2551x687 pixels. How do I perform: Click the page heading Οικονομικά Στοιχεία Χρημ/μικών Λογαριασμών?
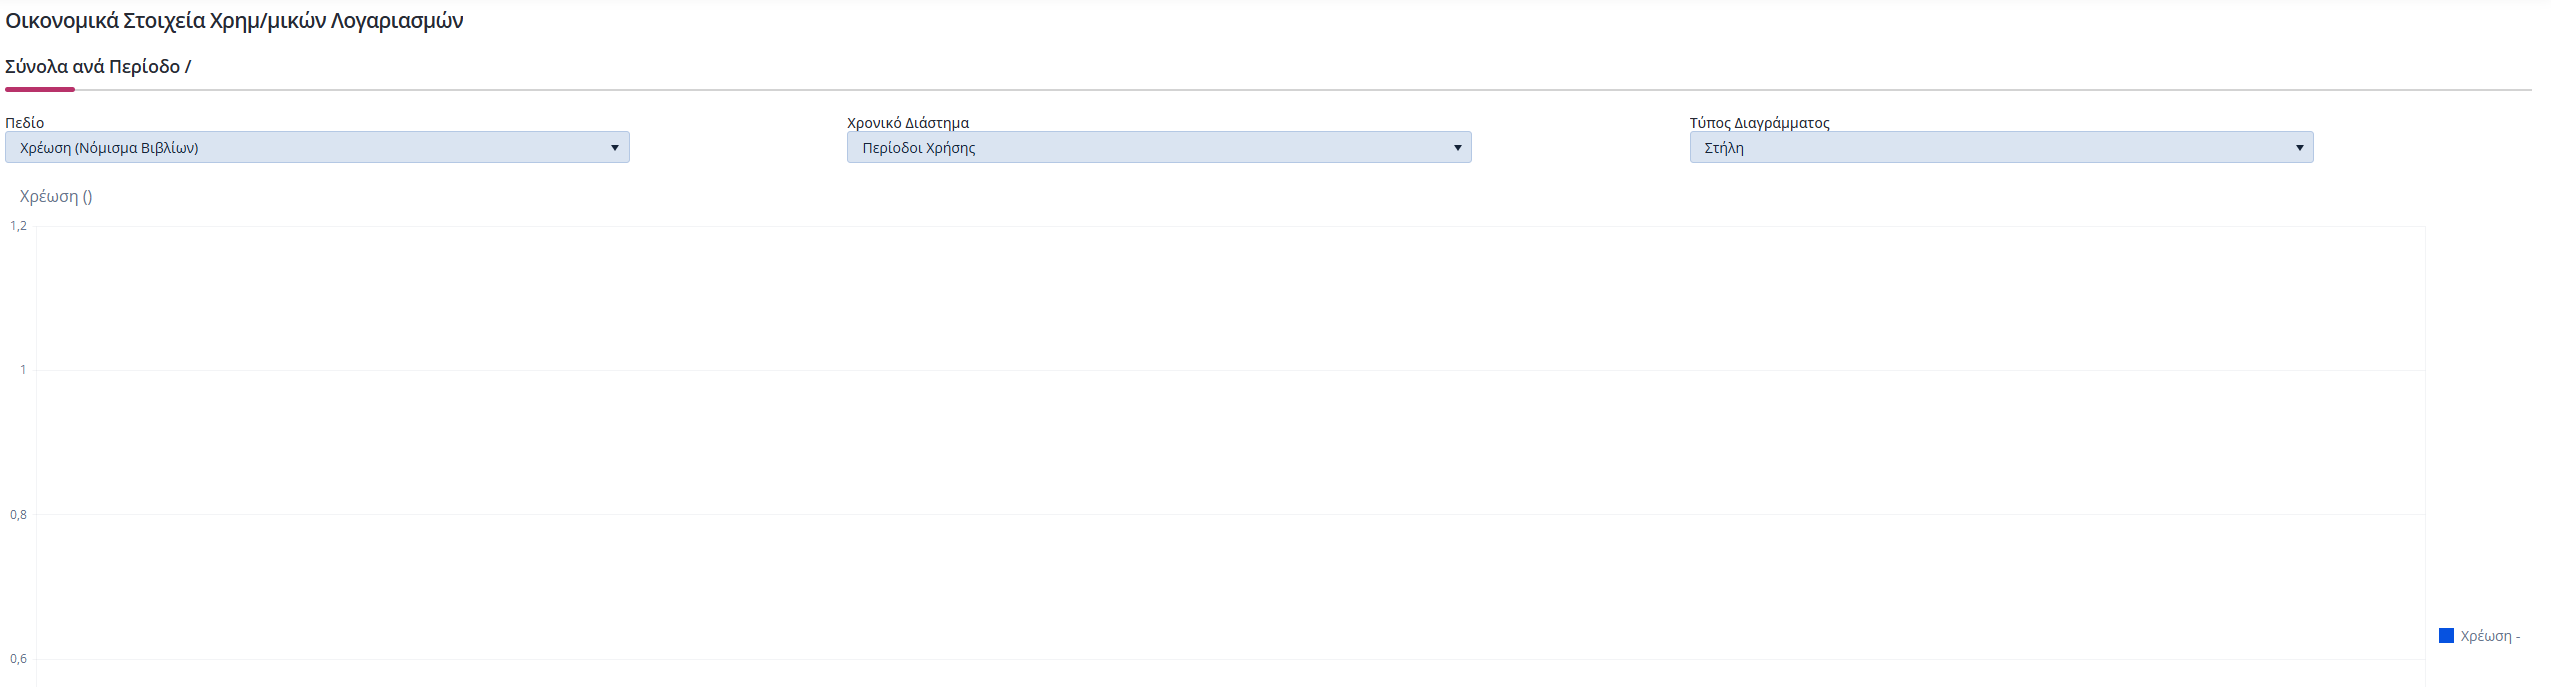(234, 21)
